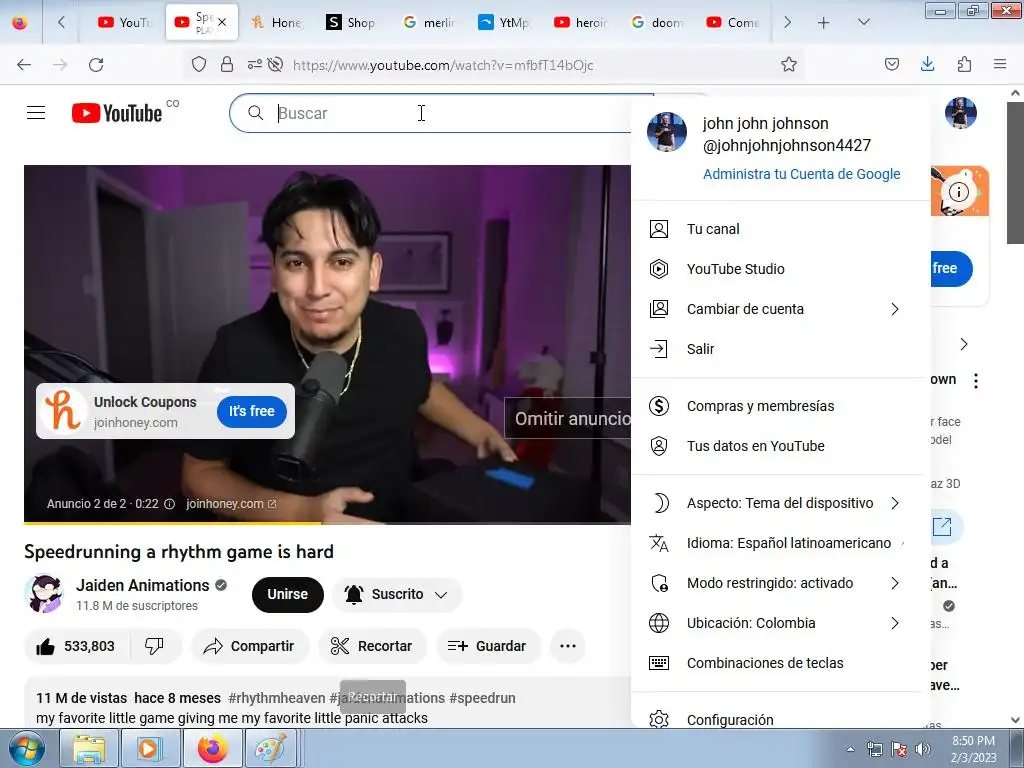Like the video with 533,803 likes
1024x768 pixels.
[76, 646]
